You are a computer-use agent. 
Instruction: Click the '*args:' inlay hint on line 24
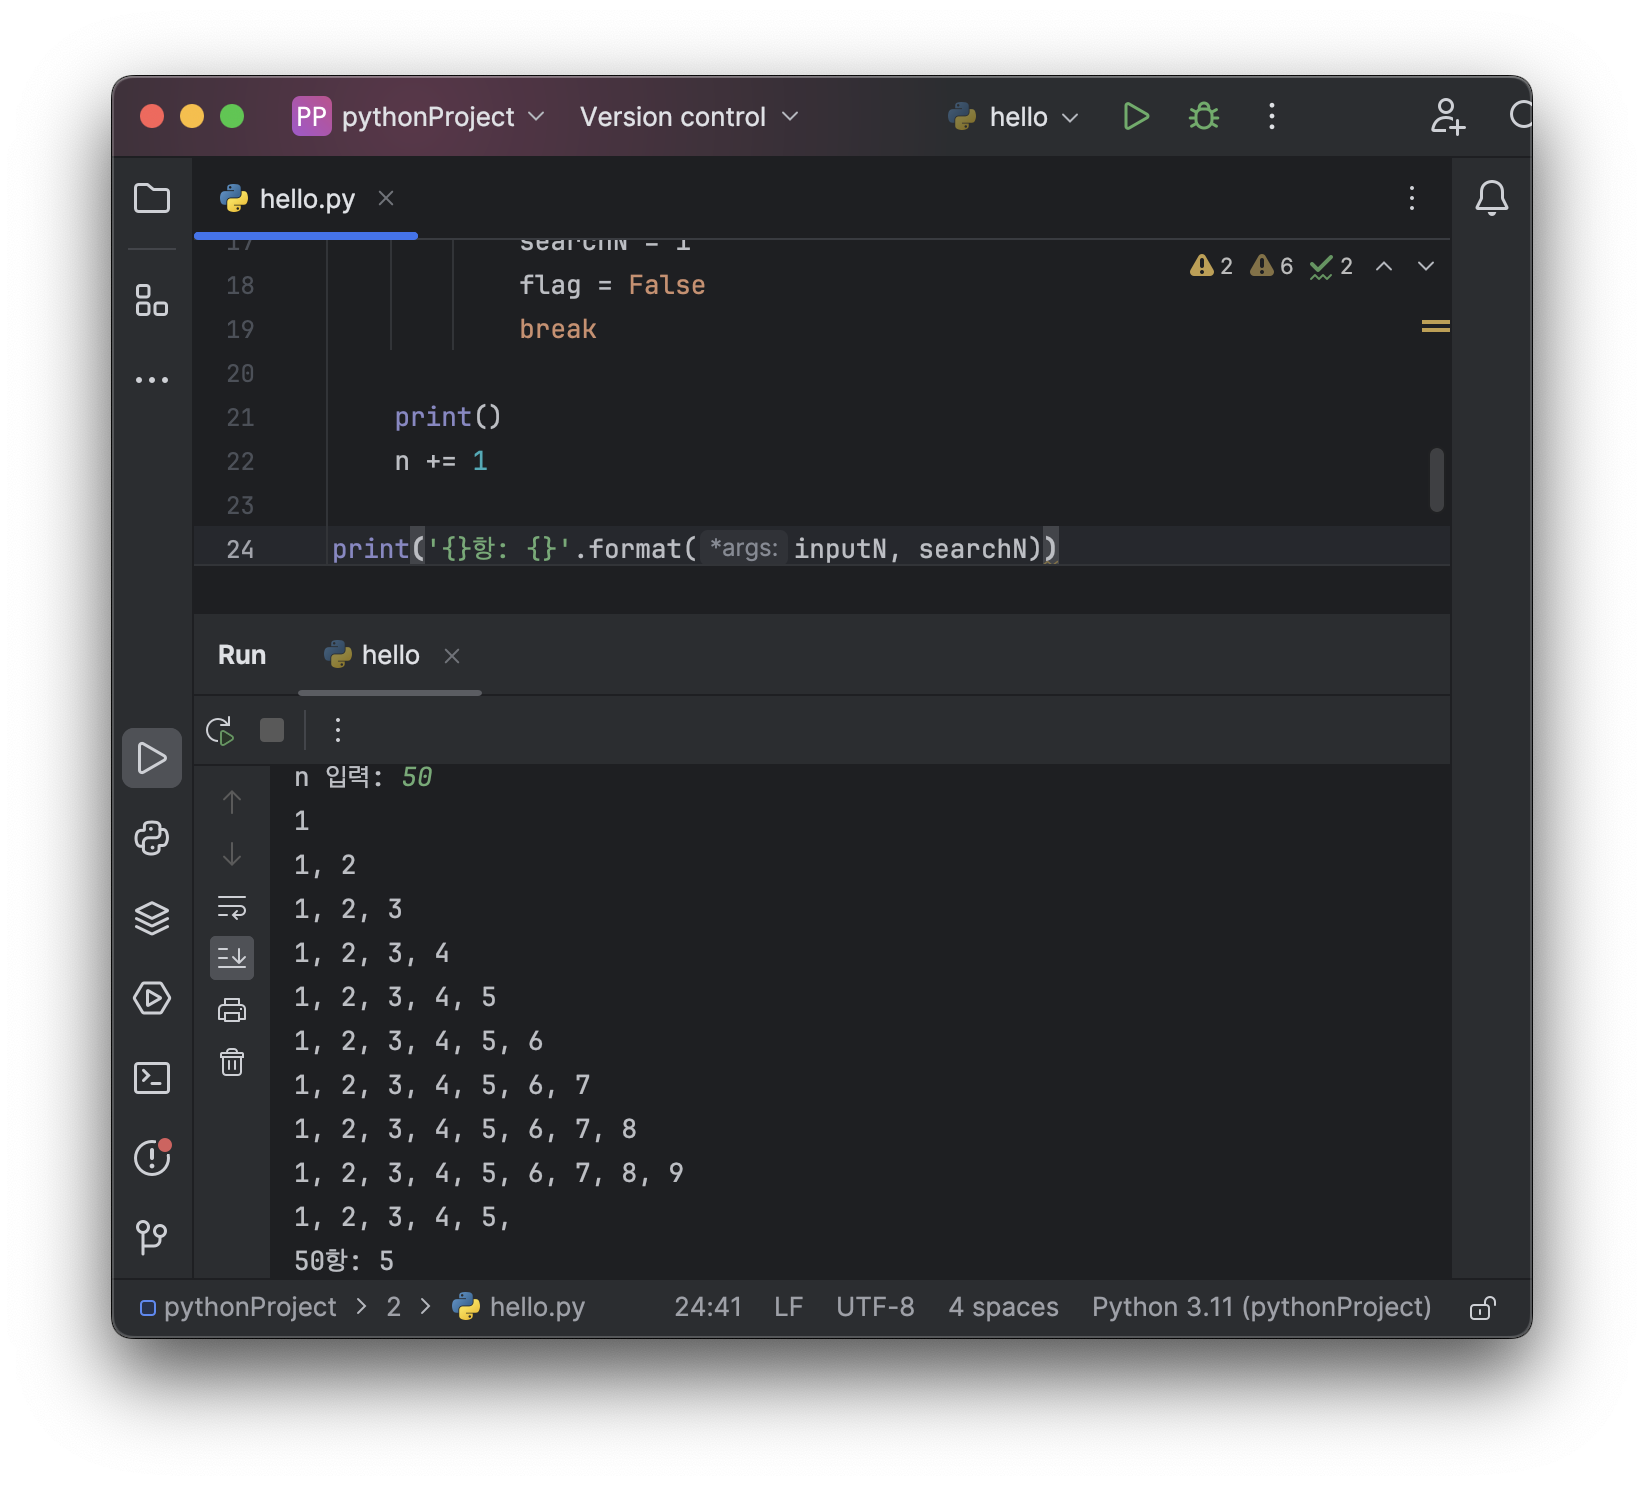(744, 548)
